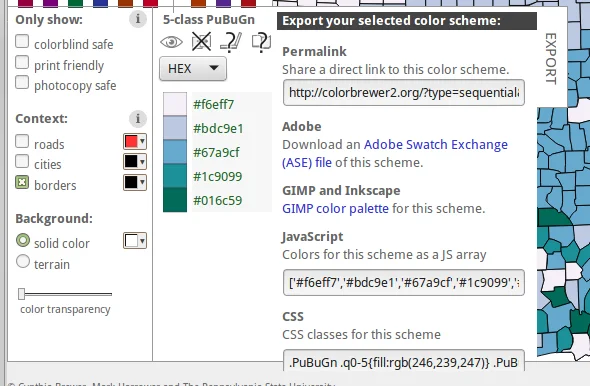The image size is (590, 386).
Task: Click the JavaScript array field
Action: pos(404,283)
